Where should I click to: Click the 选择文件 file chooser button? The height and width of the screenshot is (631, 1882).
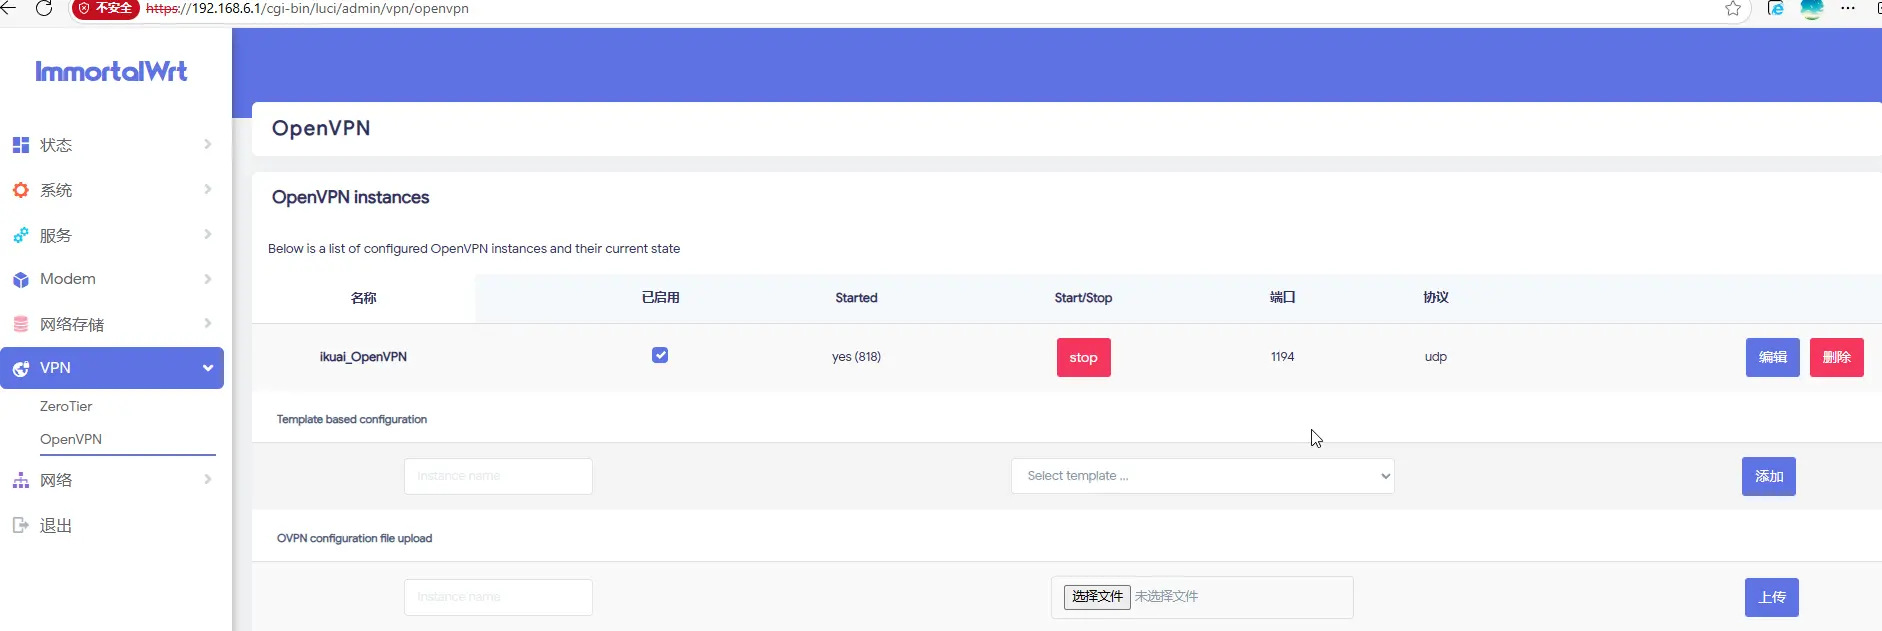(x=1097, y=596)
